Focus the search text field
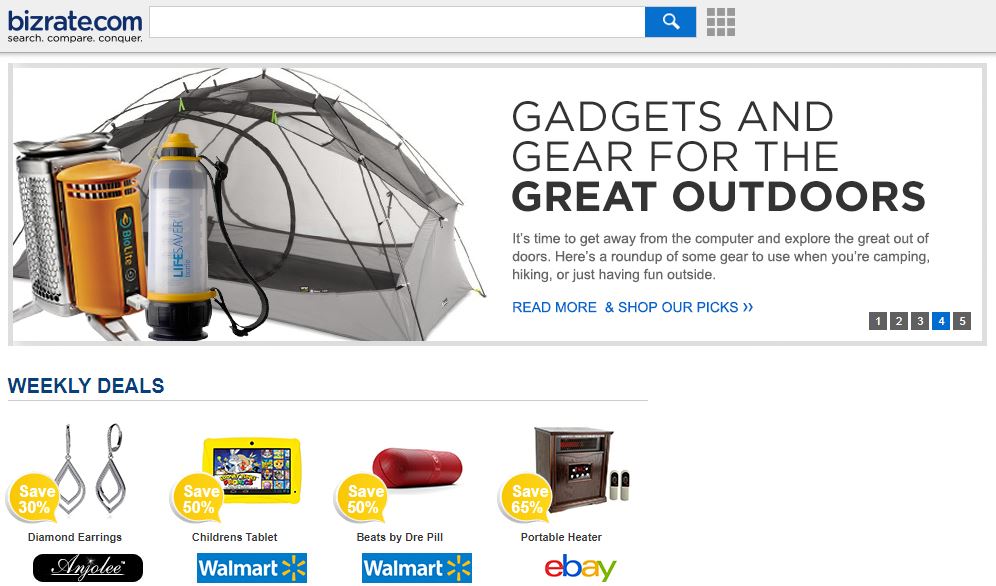Image resolution: width=996 pixels, height=586 pixels. 397,22
